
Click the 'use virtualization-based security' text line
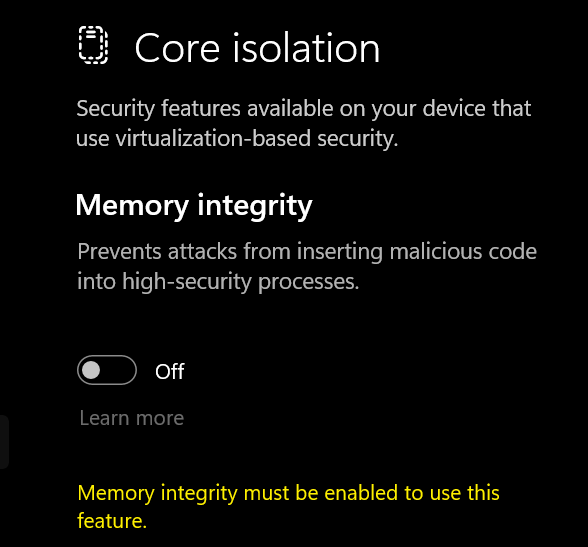[x=237, y=138]
